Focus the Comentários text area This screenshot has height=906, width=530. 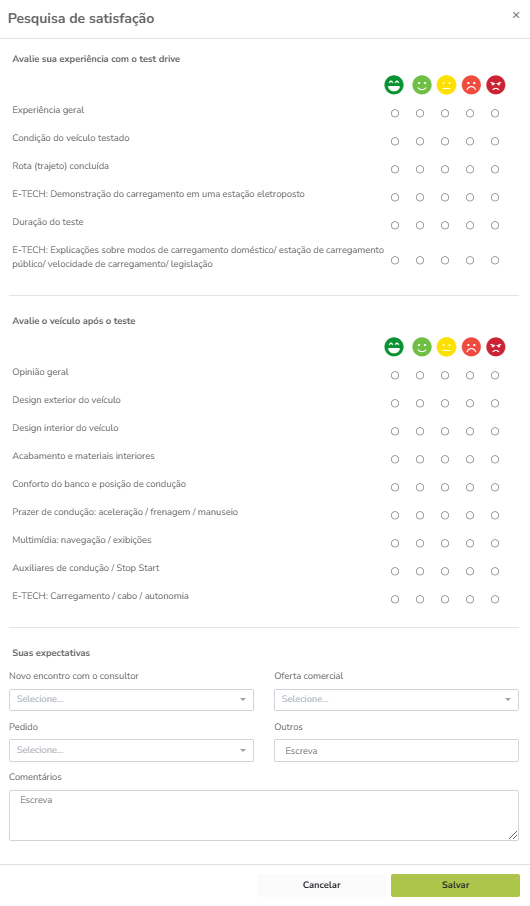point(264,815)
